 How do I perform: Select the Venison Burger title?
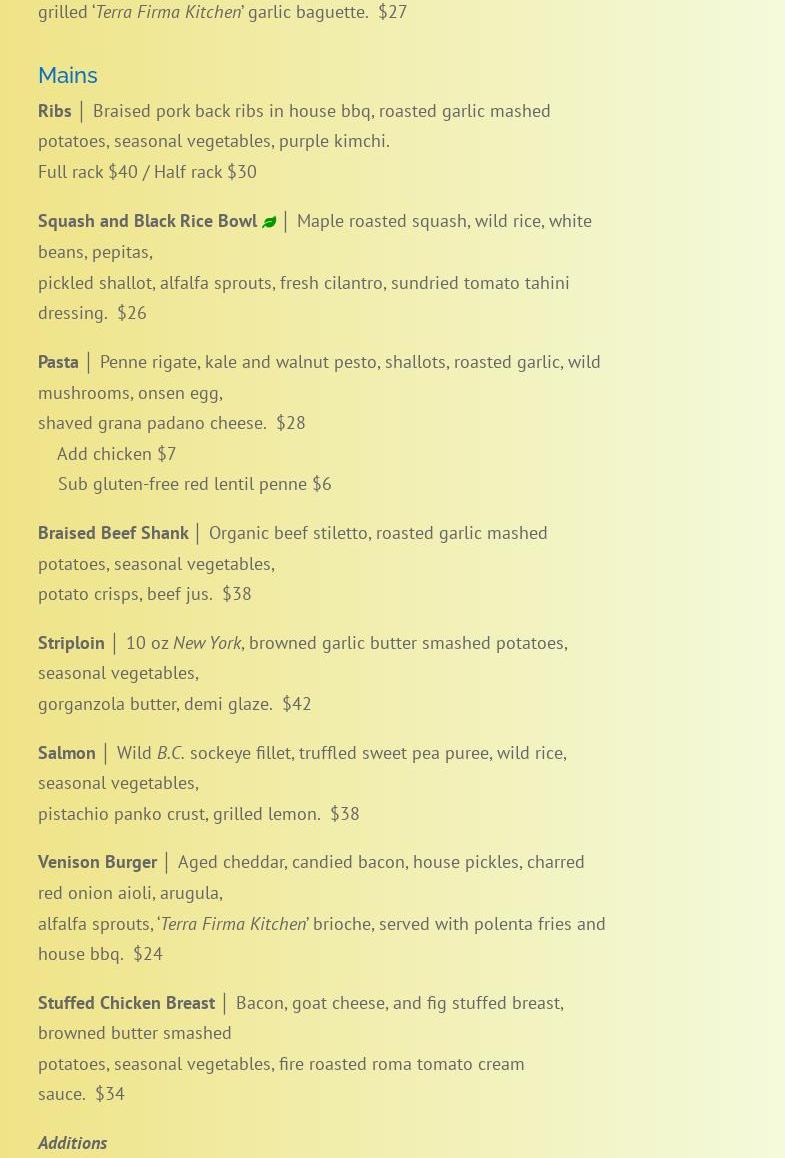point(97,862)
